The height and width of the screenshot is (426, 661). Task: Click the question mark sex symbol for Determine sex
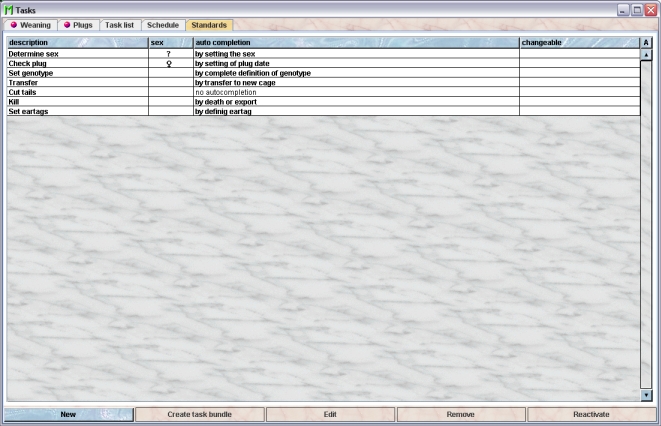pyautogui.click(x=170, y=54)
